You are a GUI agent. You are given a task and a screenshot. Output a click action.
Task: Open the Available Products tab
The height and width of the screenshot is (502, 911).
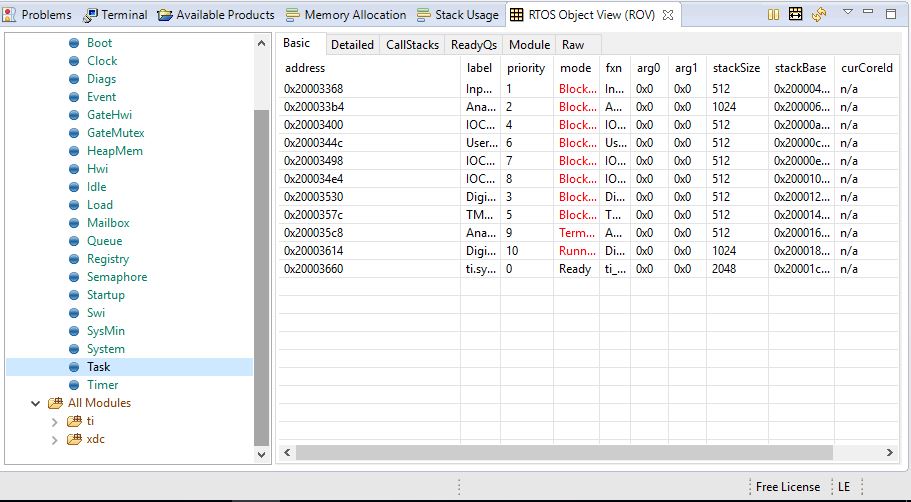tap(216, 15)
